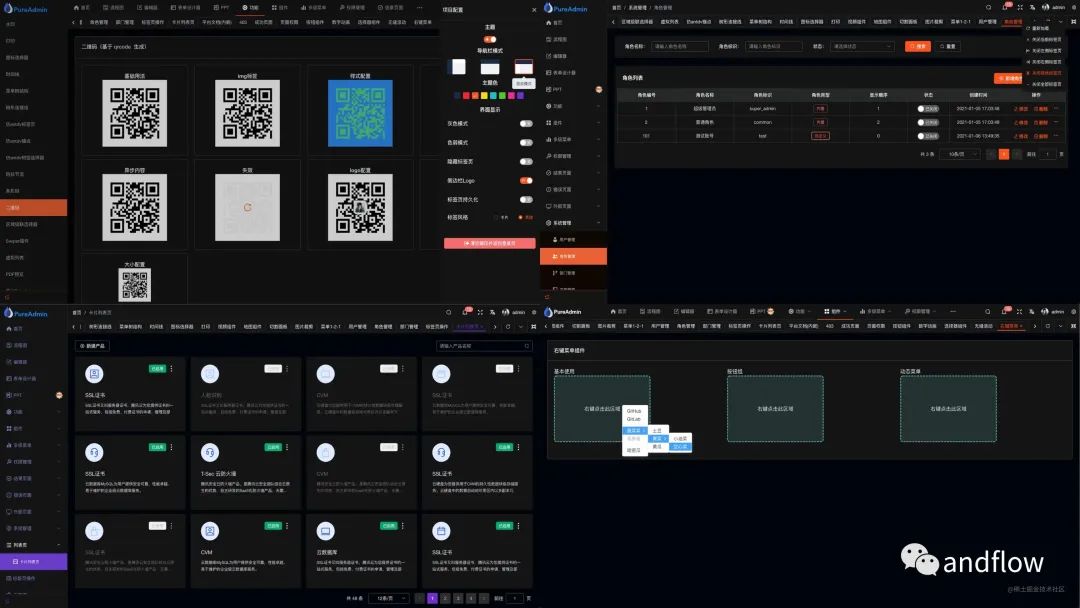Open notification bell in context menu demo panel

pos(1005,312)
